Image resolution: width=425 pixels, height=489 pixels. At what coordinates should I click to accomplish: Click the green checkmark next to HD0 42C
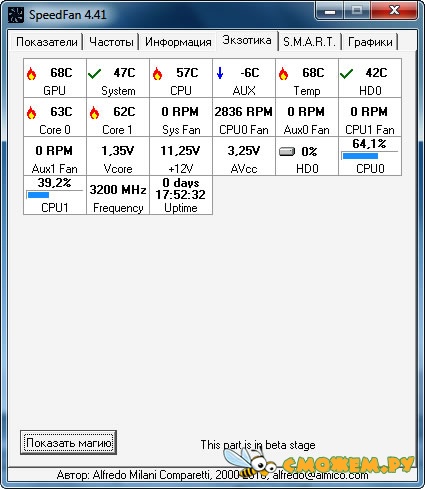(x=346, y=74)
